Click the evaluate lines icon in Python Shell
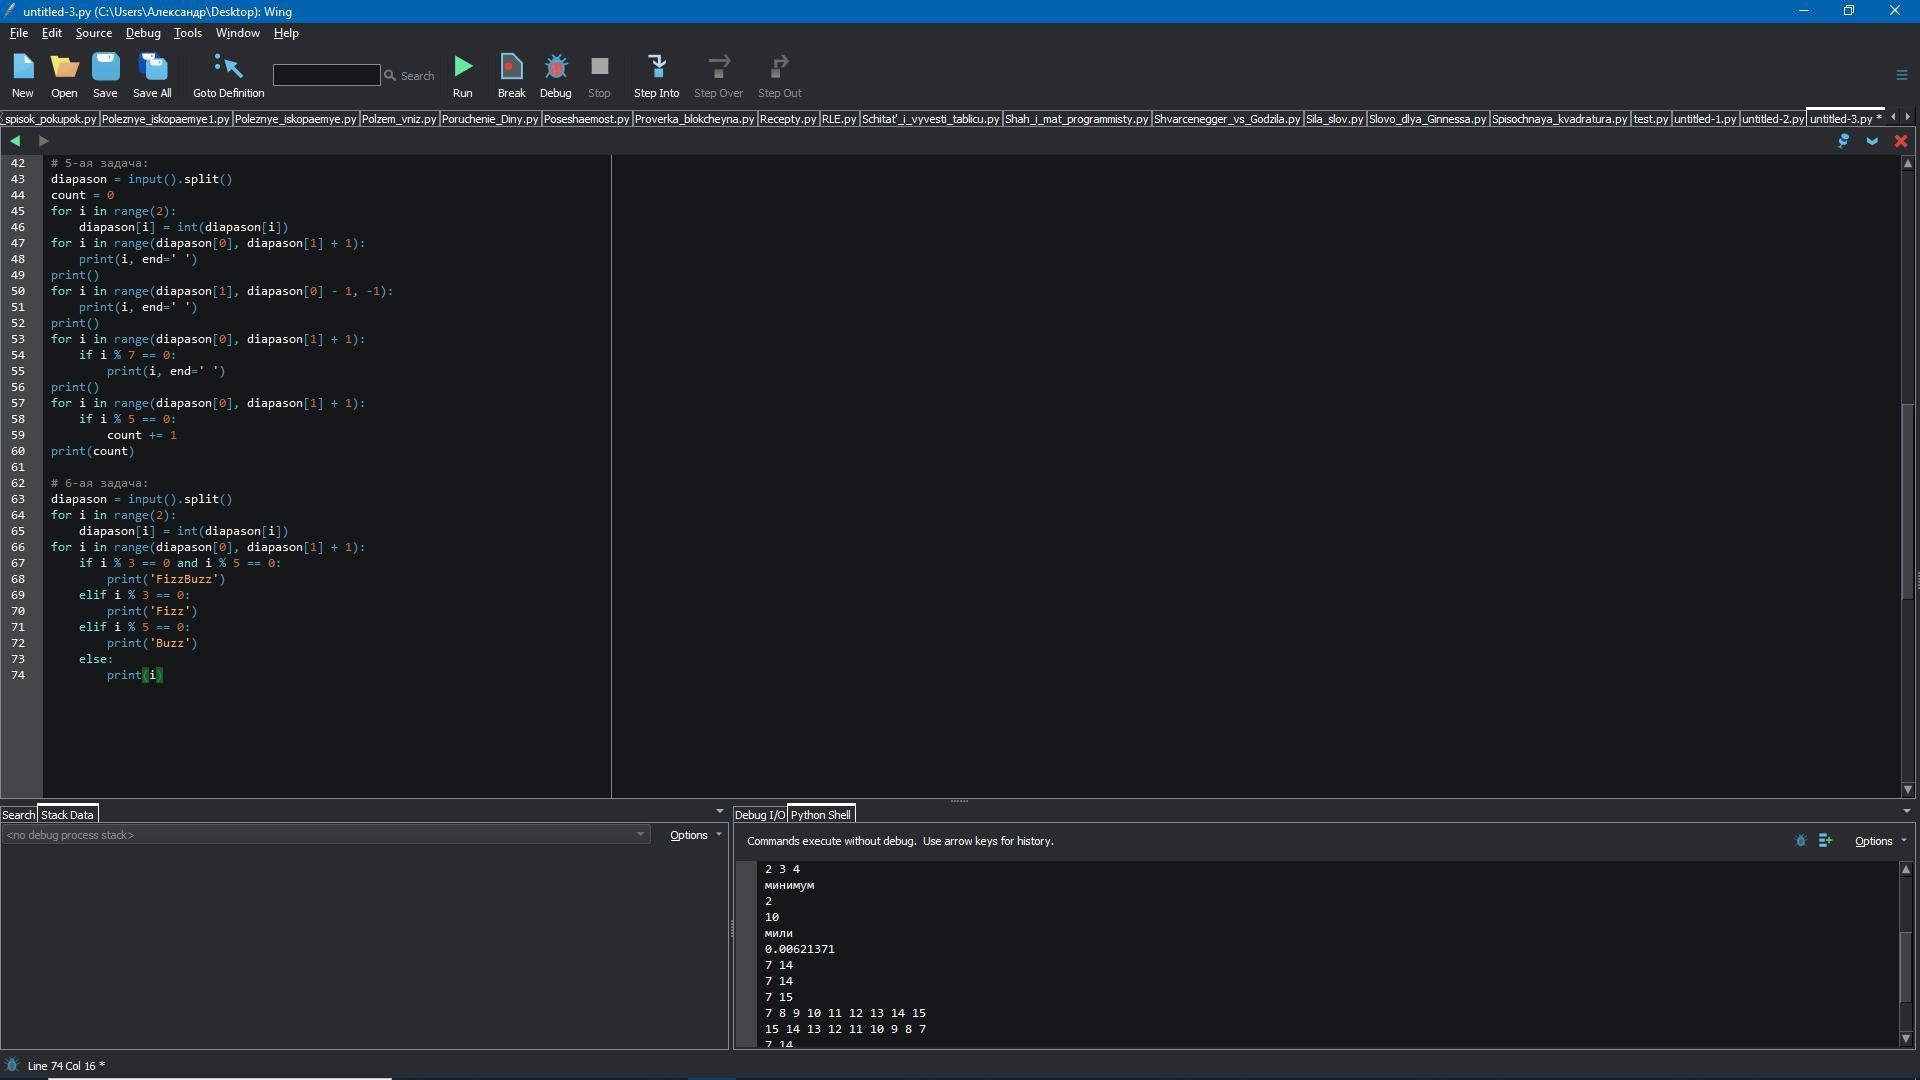Screen dimensions: 1920x1080 pos(1825,841)
